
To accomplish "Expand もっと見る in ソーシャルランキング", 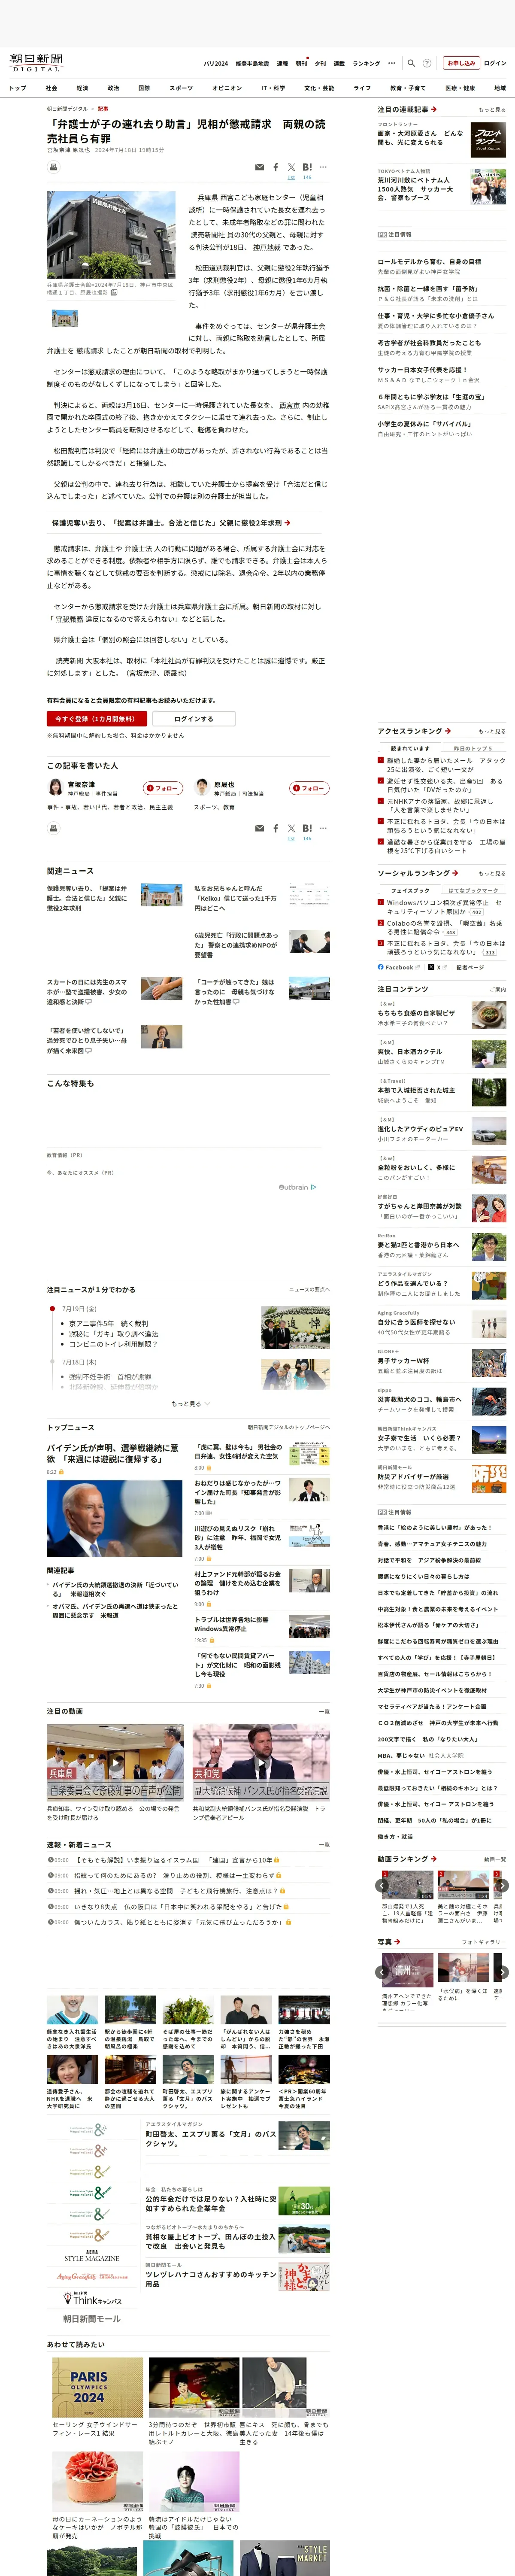I will pyautogui.click(x=491, y=873).
